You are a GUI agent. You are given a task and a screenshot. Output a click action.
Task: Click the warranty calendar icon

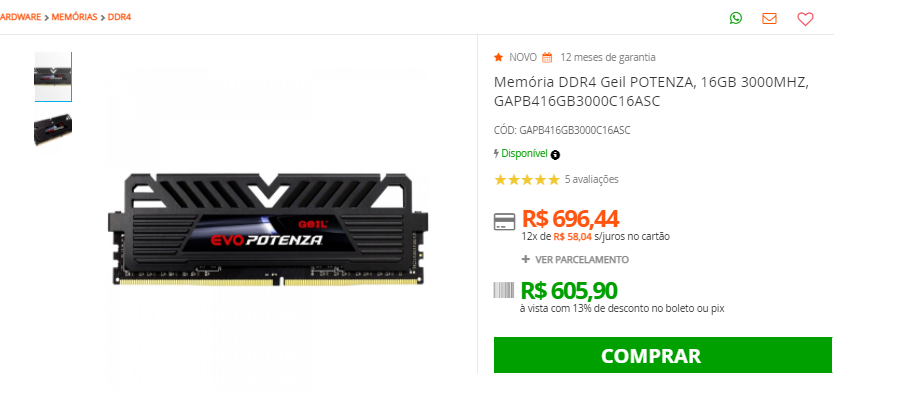pos(547,57)
